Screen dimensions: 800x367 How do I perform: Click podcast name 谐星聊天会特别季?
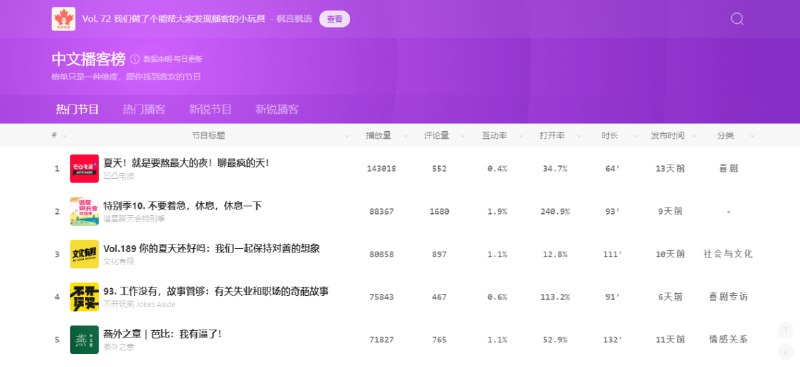pos(134,218)
